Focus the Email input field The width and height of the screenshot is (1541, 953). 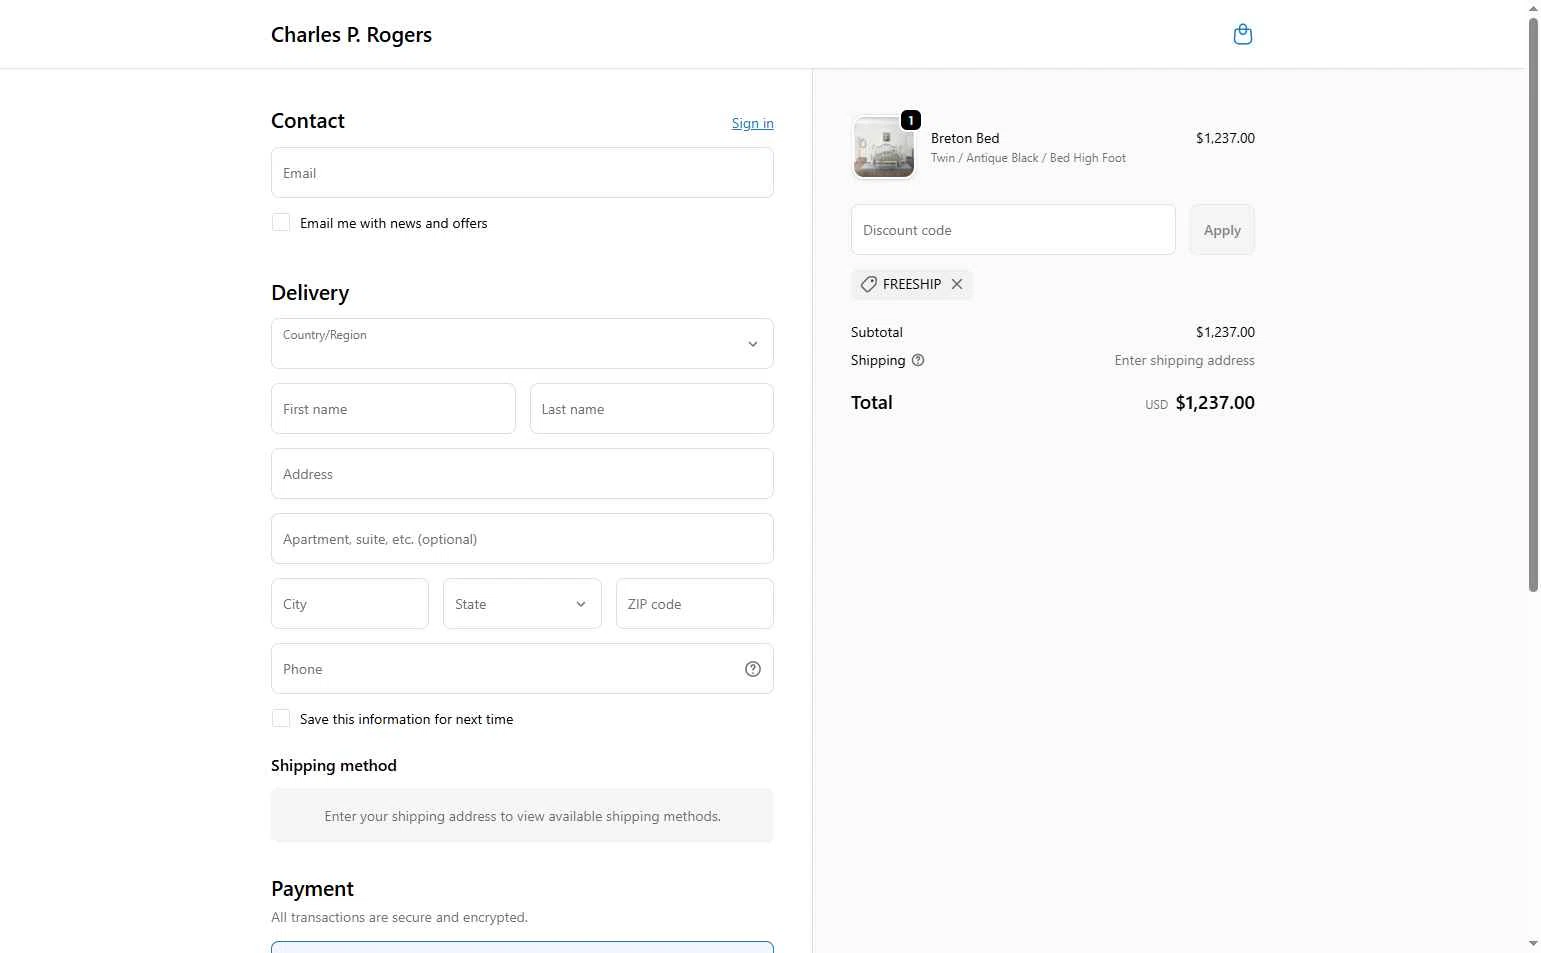pos(522,173)
